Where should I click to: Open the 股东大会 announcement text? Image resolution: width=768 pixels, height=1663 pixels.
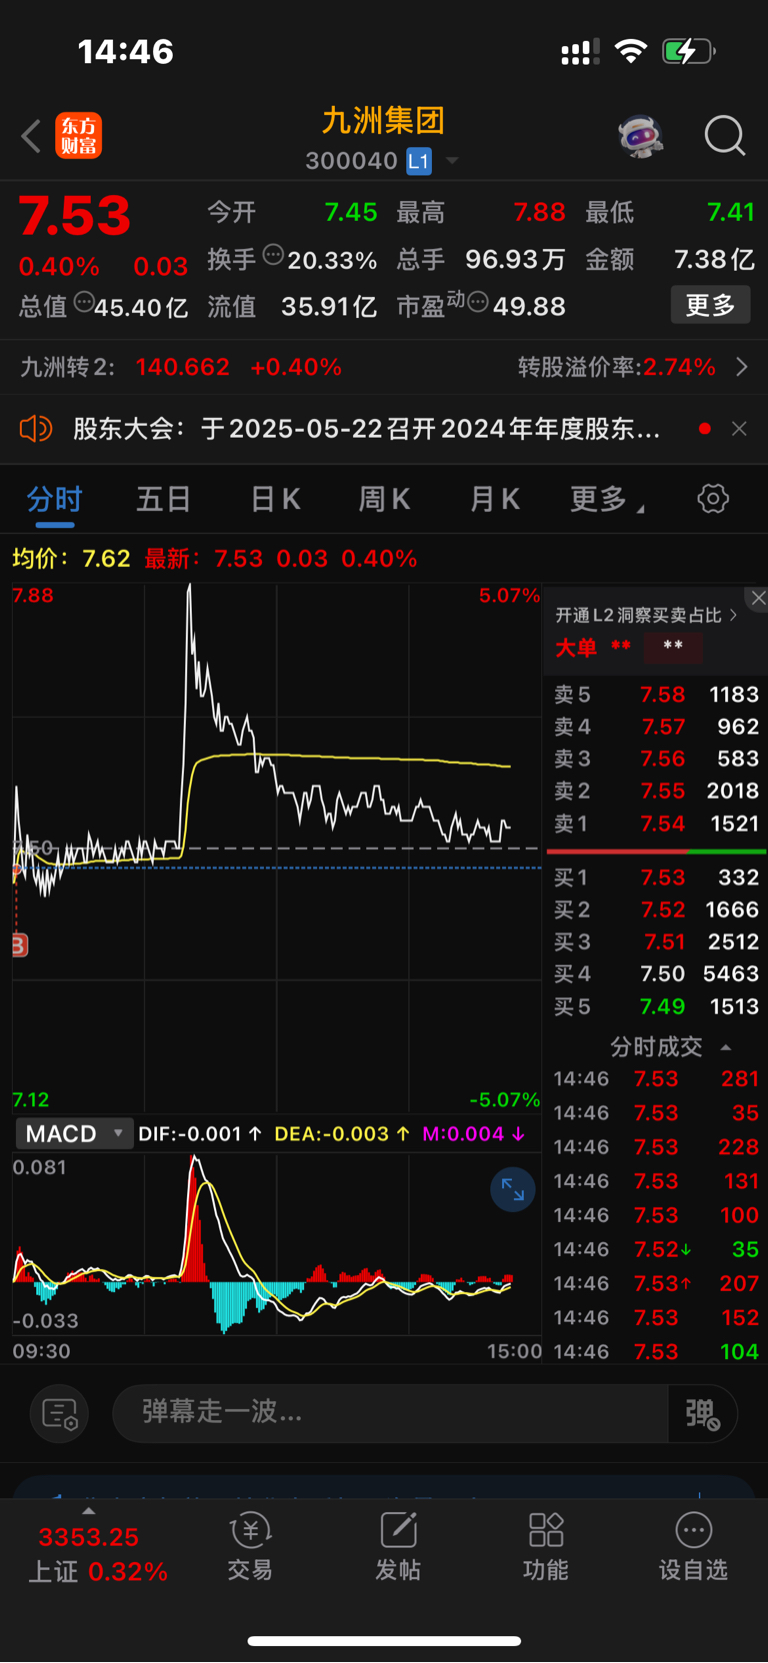(366, 429)
